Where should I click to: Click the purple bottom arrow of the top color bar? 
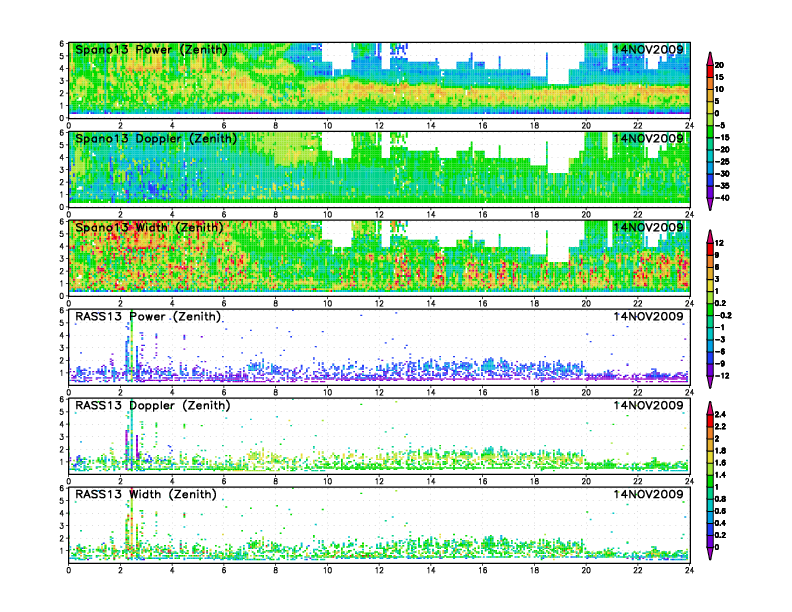[x=710, y=203]
